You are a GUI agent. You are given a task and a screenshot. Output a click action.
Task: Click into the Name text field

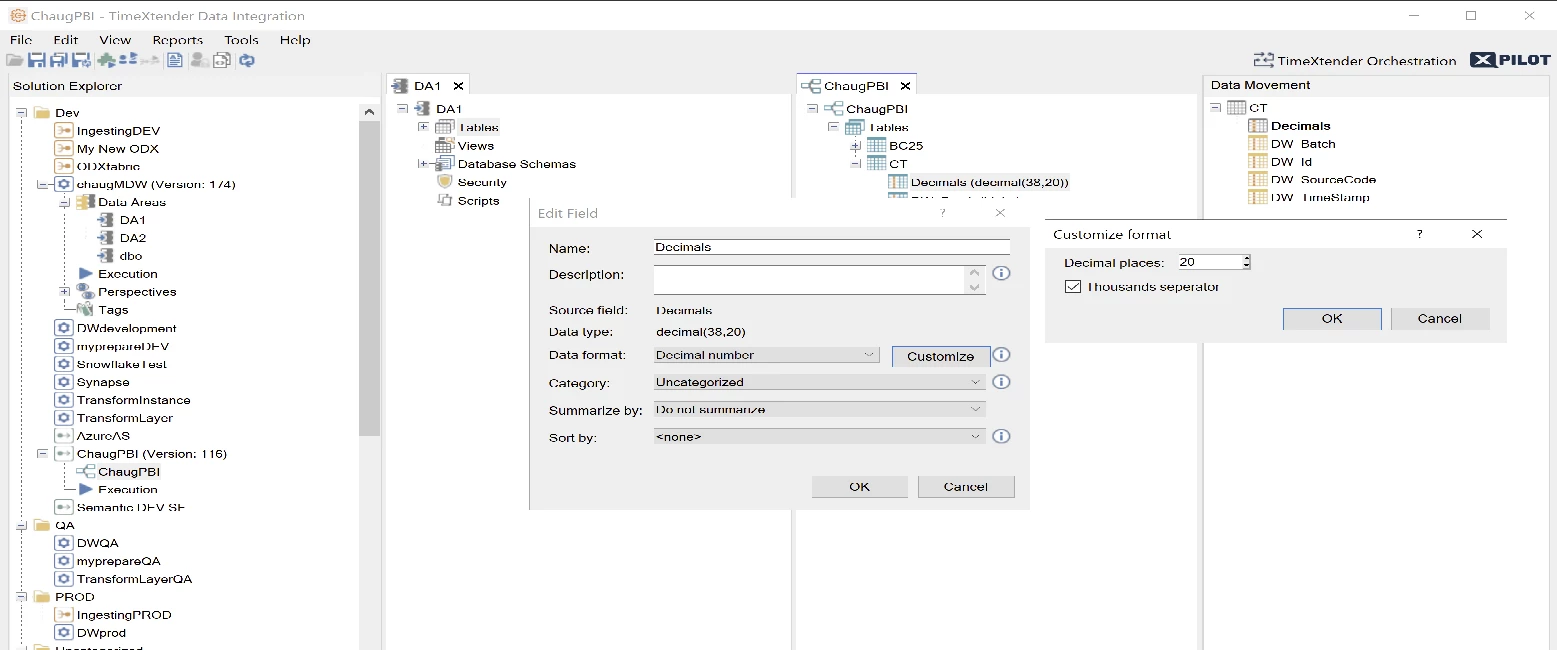point(831,247)
